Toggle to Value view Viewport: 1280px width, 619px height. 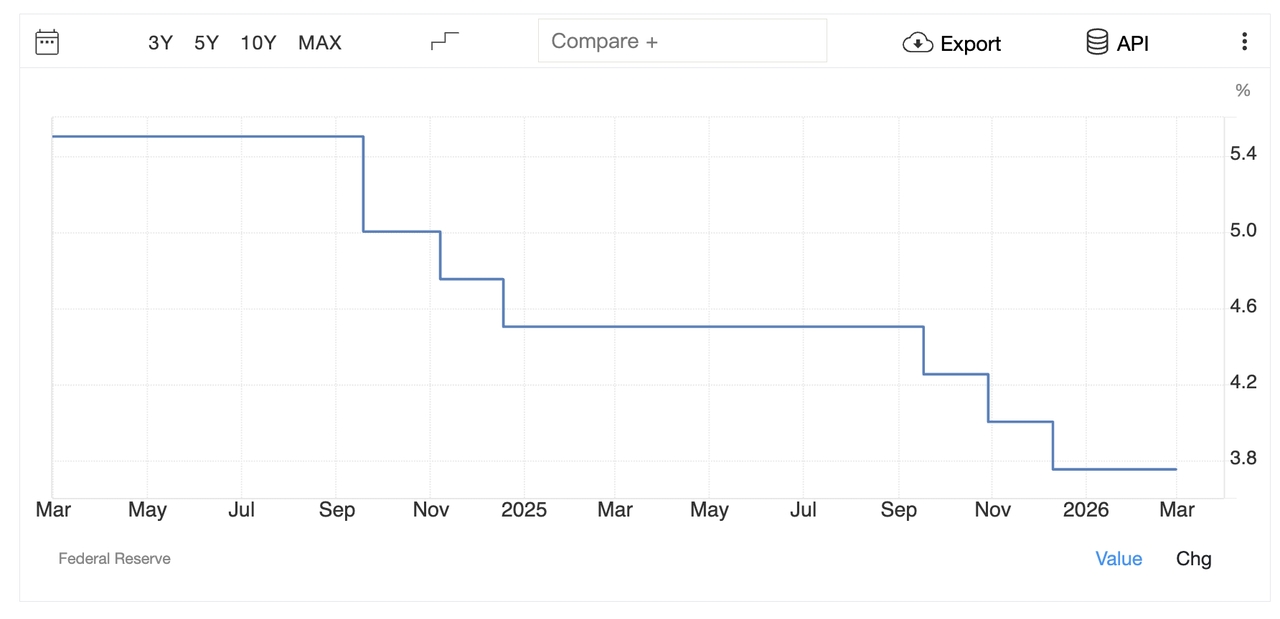tap(1118, 559)
